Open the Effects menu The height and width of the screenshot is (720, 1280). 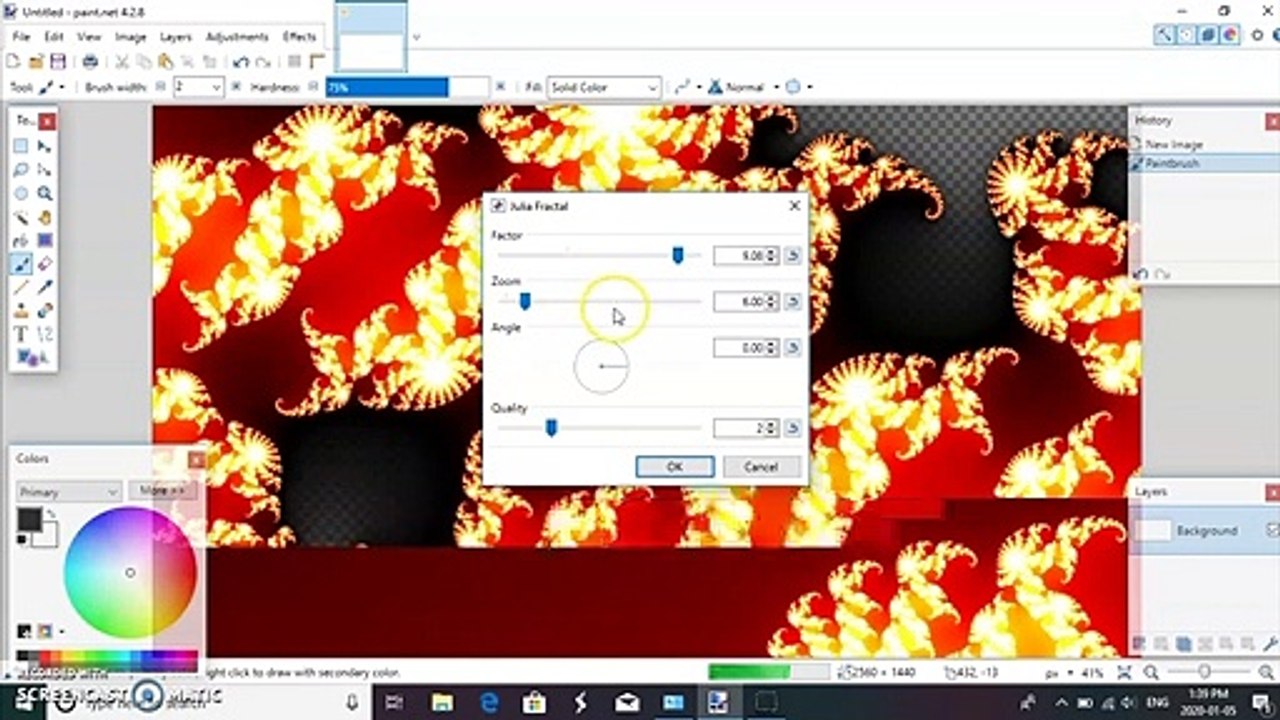tap(300, 36)
